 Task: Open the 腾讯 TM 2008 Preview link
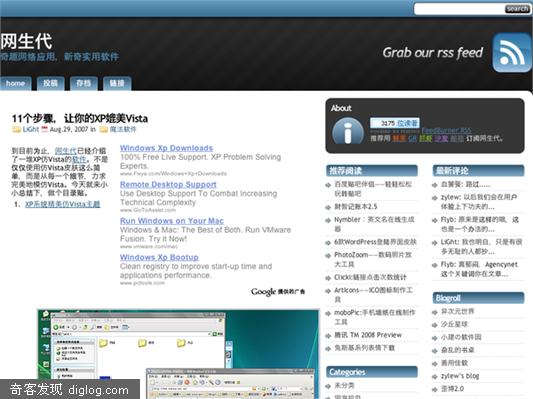[368, 335]
